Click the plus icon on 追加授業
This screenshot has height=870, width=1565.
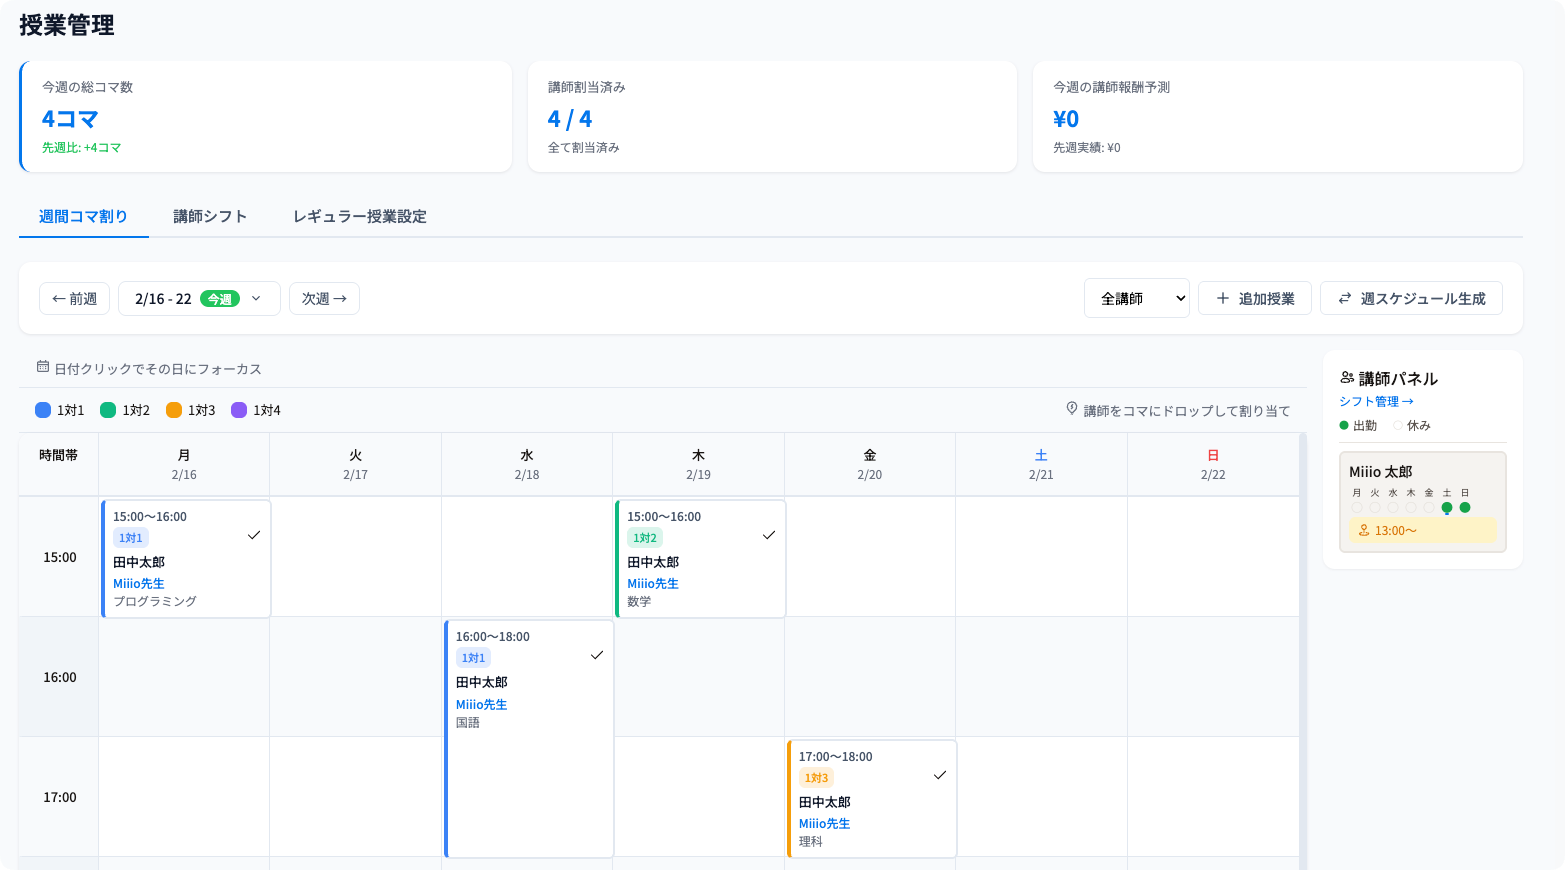pyautogui.click(x=1222, y=298)
